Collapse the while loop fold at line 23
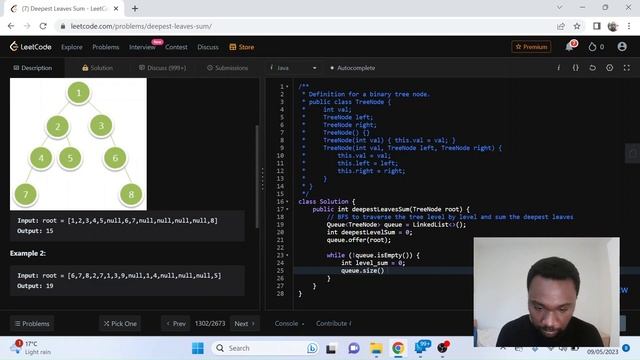640x360 pixels. [x=287, y=256]
